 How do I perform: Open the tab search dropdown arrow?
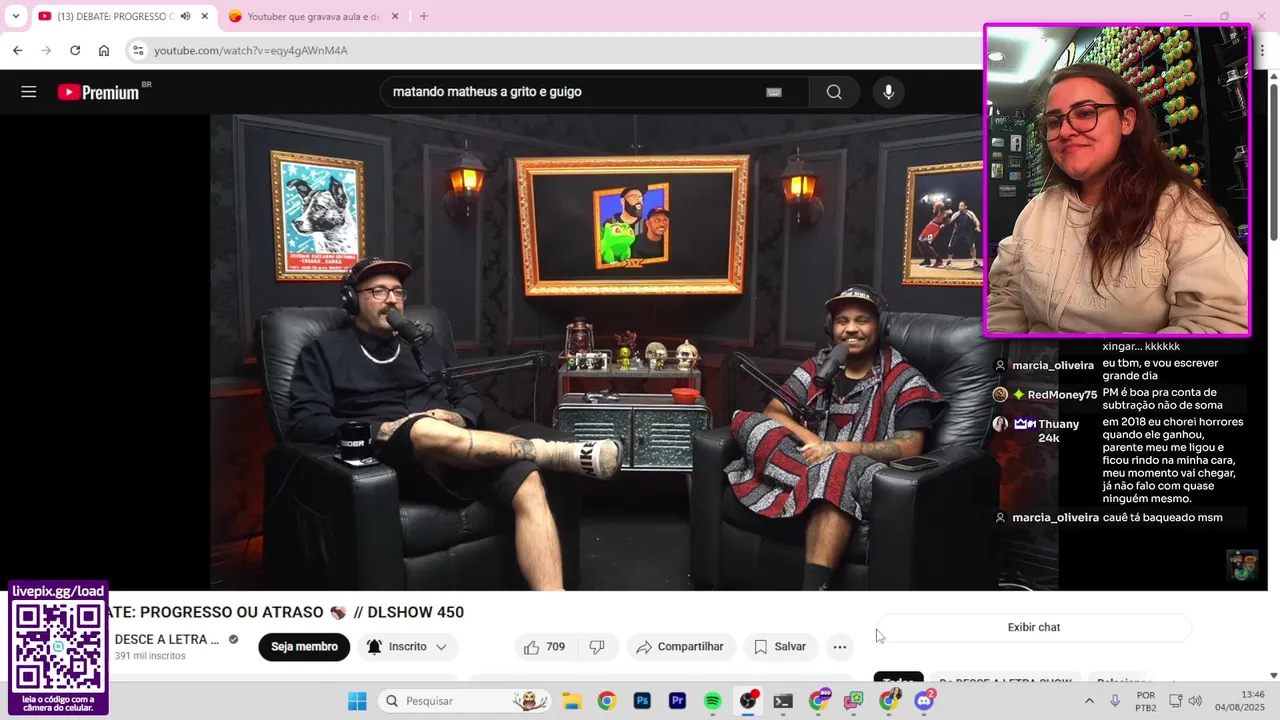(15, 16)
